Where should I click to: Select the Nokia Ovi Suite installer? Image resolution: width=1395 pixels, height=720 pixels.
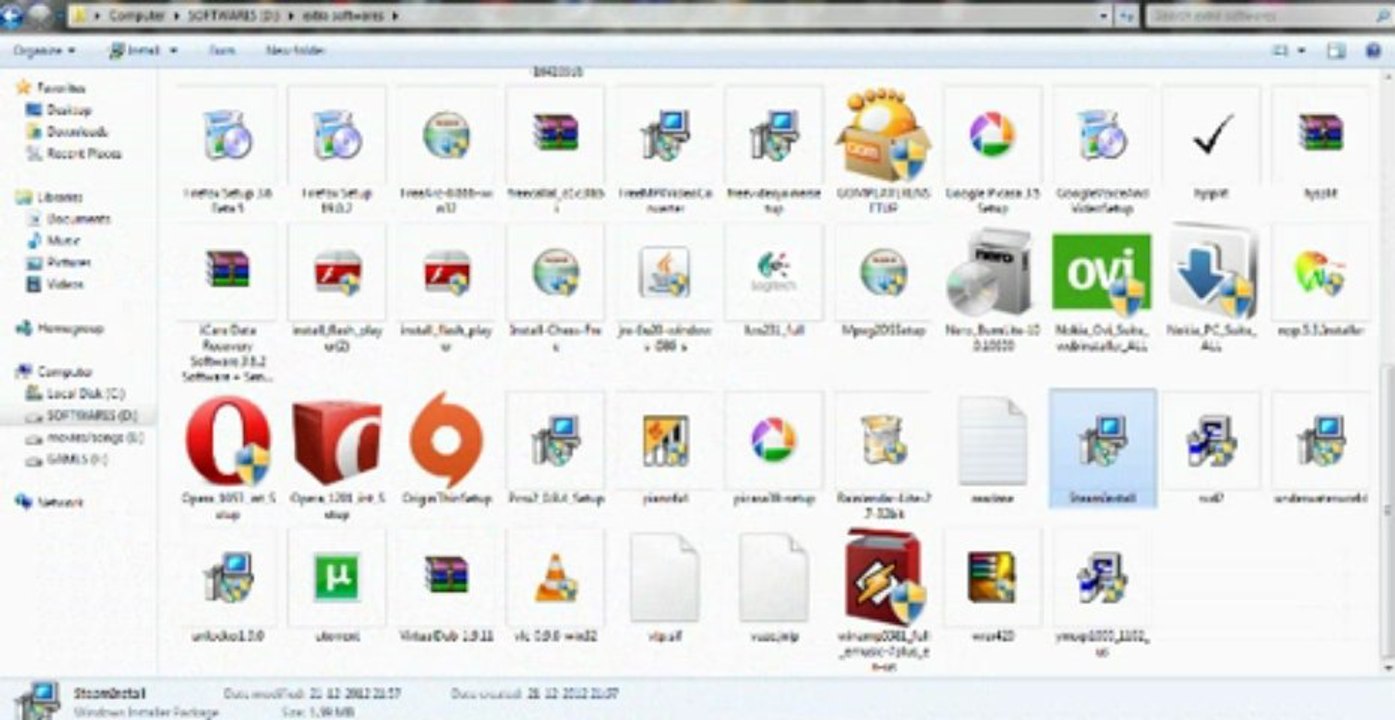pyautogui.click(x=1101, y=271)
